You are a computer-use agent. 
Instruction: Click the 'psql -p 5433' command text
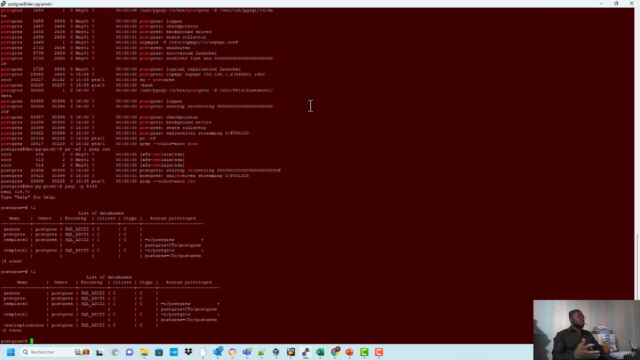click(81, 187)
